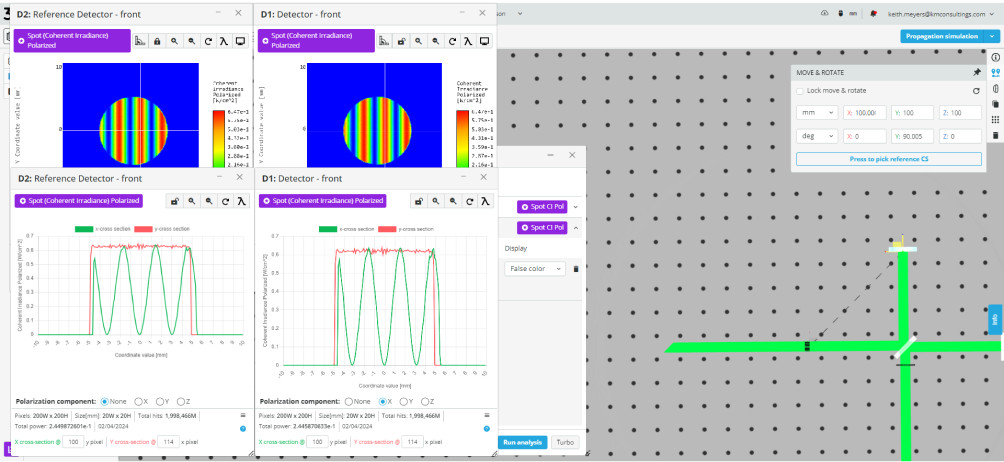Viewport: 1004px width, 462px height.
Task: Open the notification bell in top bar
Action: [x=873, y=13]
